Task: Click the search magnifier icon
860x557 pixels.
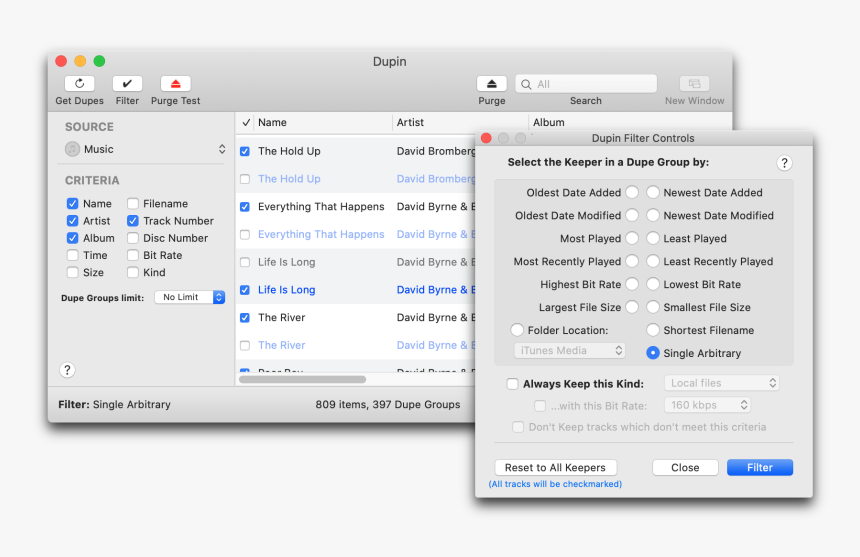Action: [x=526, y=84]
